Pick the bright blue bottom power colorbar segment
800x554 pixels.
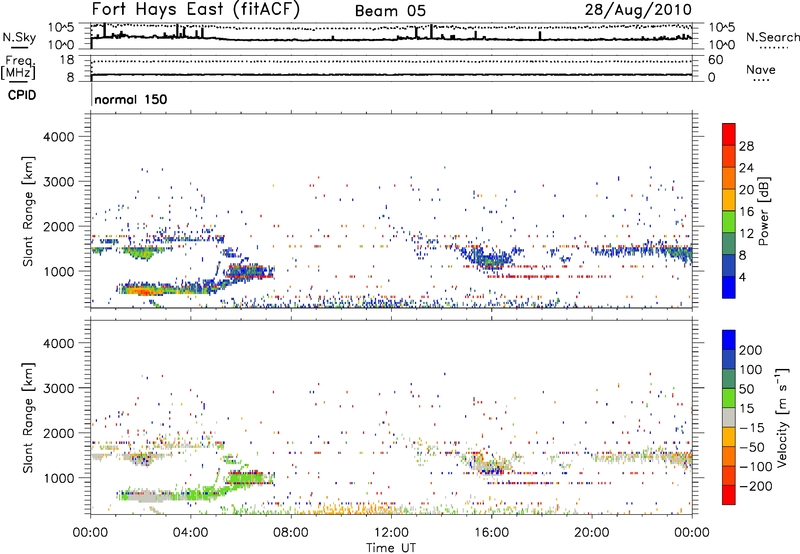(x=729, y=287)
